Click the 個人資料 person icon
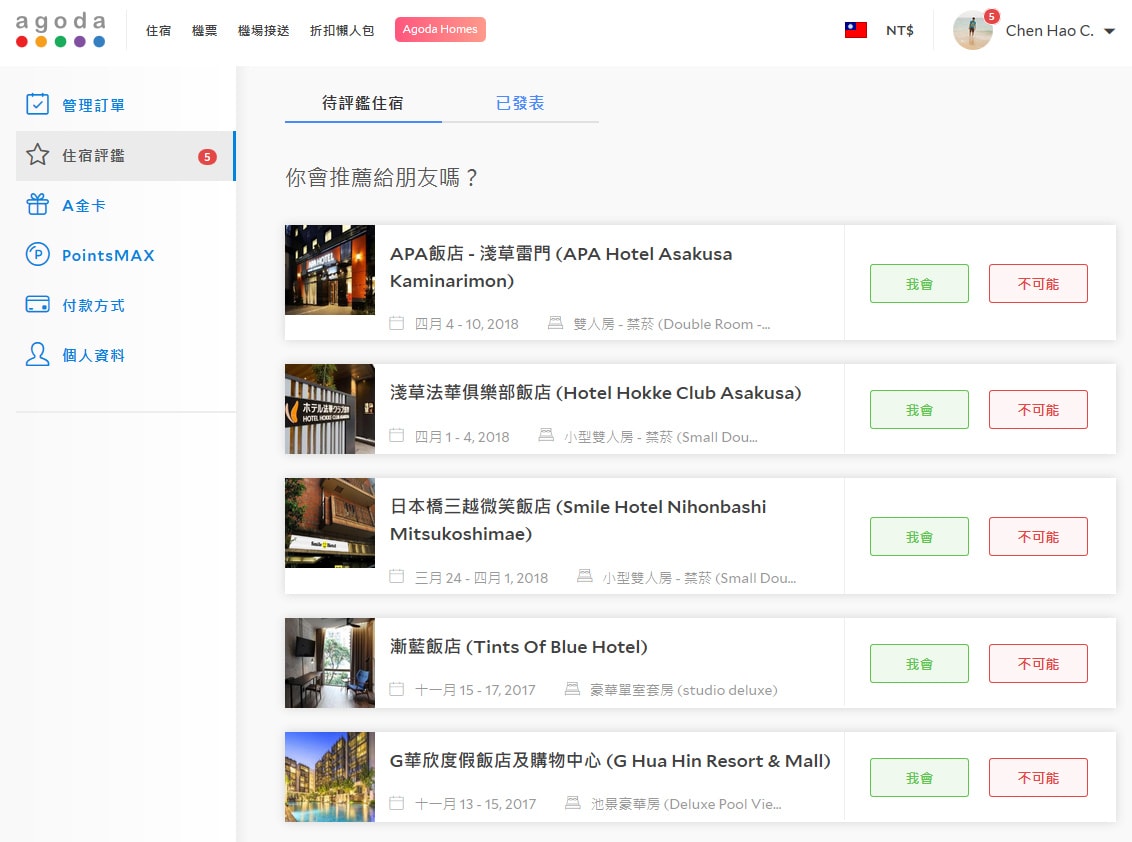 tap(38, 355)
